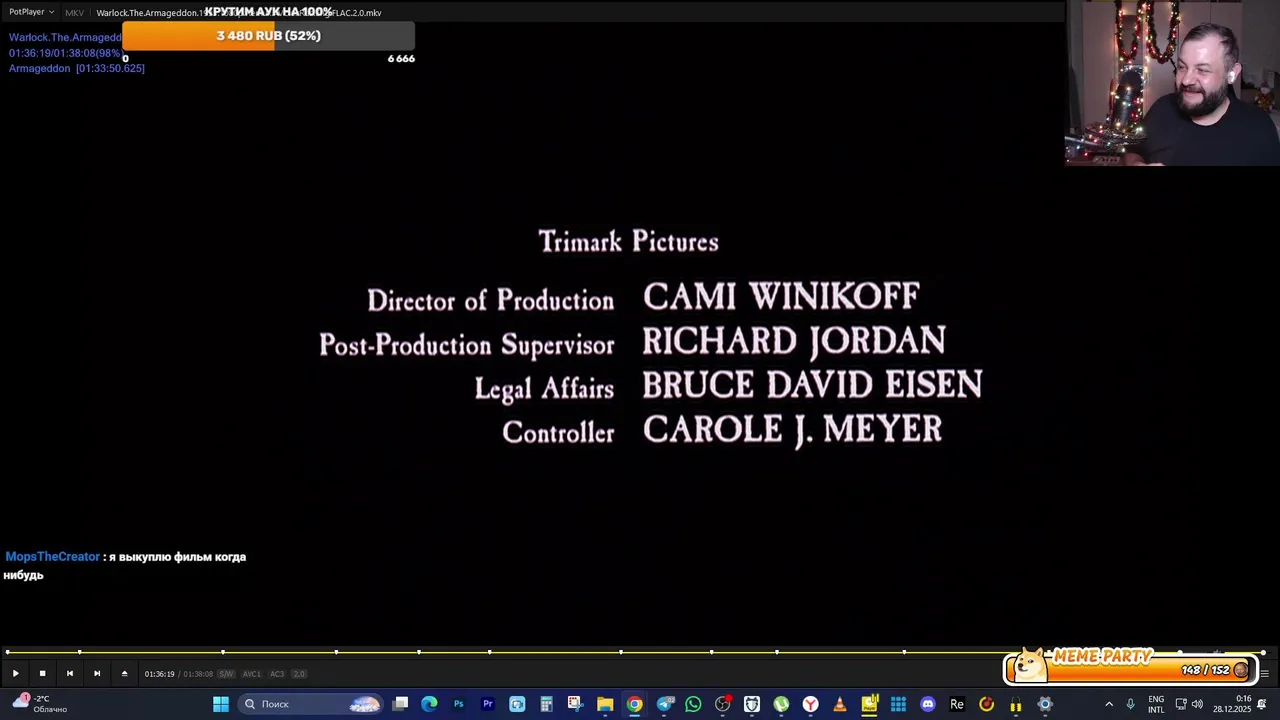This screenshot has width=1280, height=720.
Task: Click the Eject/open file icon
Action: point(124,674)
